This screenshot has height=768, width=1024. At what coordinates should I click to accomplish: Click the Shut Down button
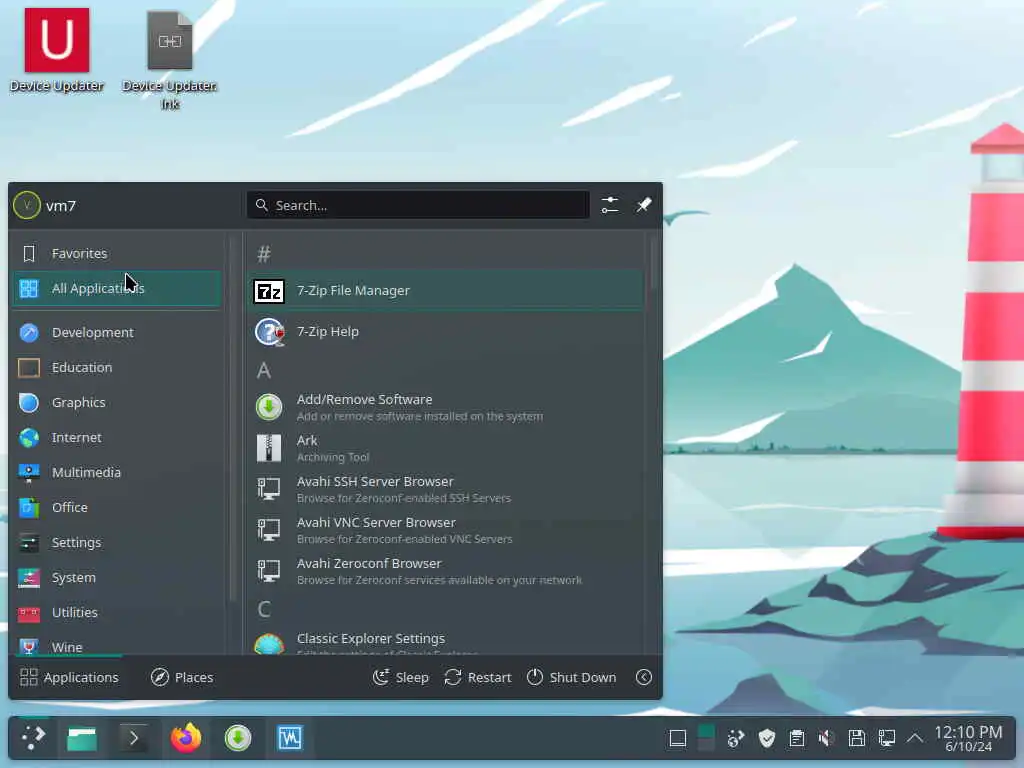click(x=571, y=677)
